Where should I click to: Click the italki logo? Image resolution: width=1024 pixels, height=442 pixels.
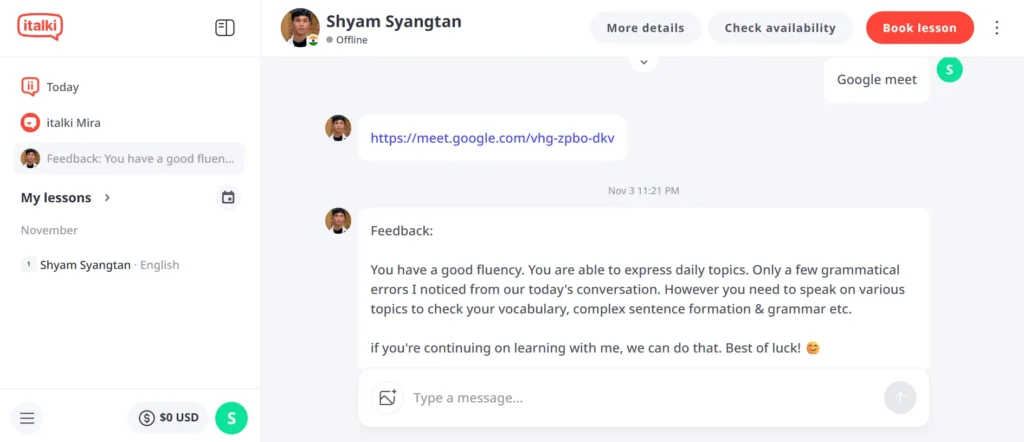(40, 27)
